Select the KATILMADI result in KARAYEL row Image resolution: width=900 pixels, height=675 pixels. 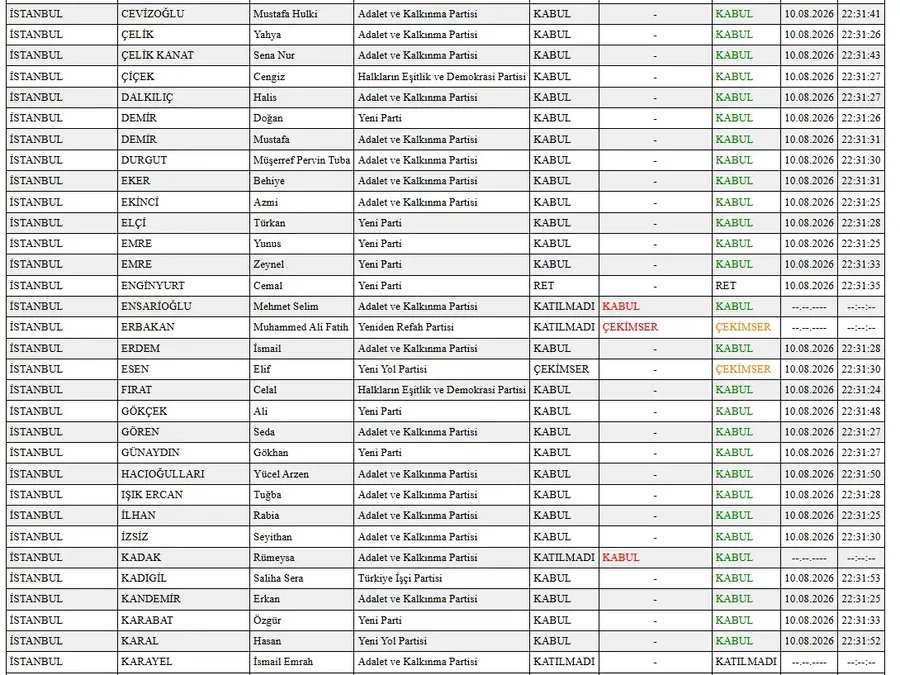[x=746, y=661]
